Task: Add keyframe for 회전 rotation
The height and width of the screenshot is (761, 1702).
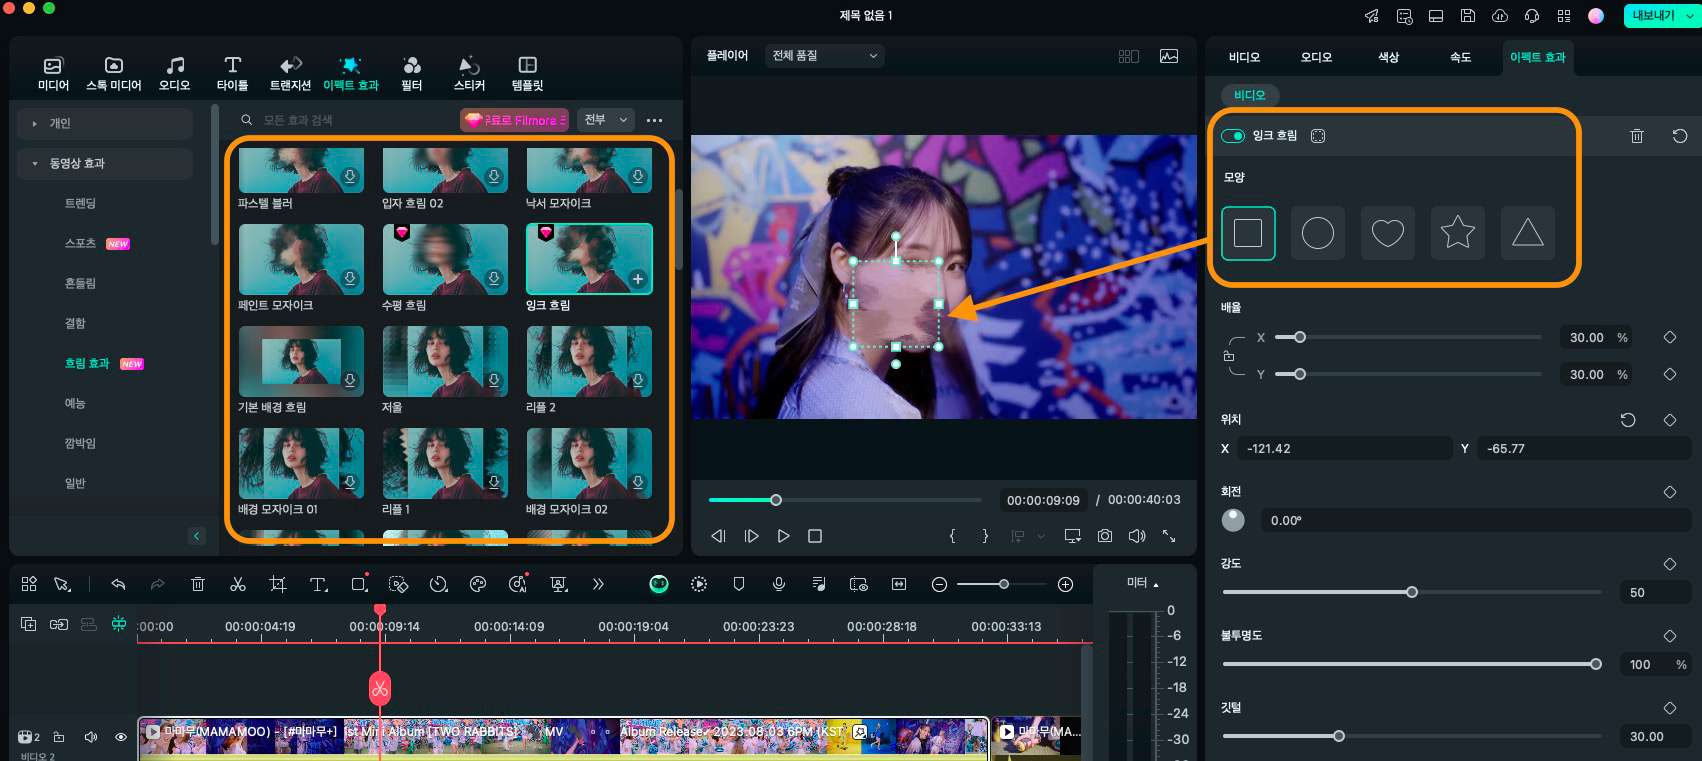Action: coord(1669,492)
